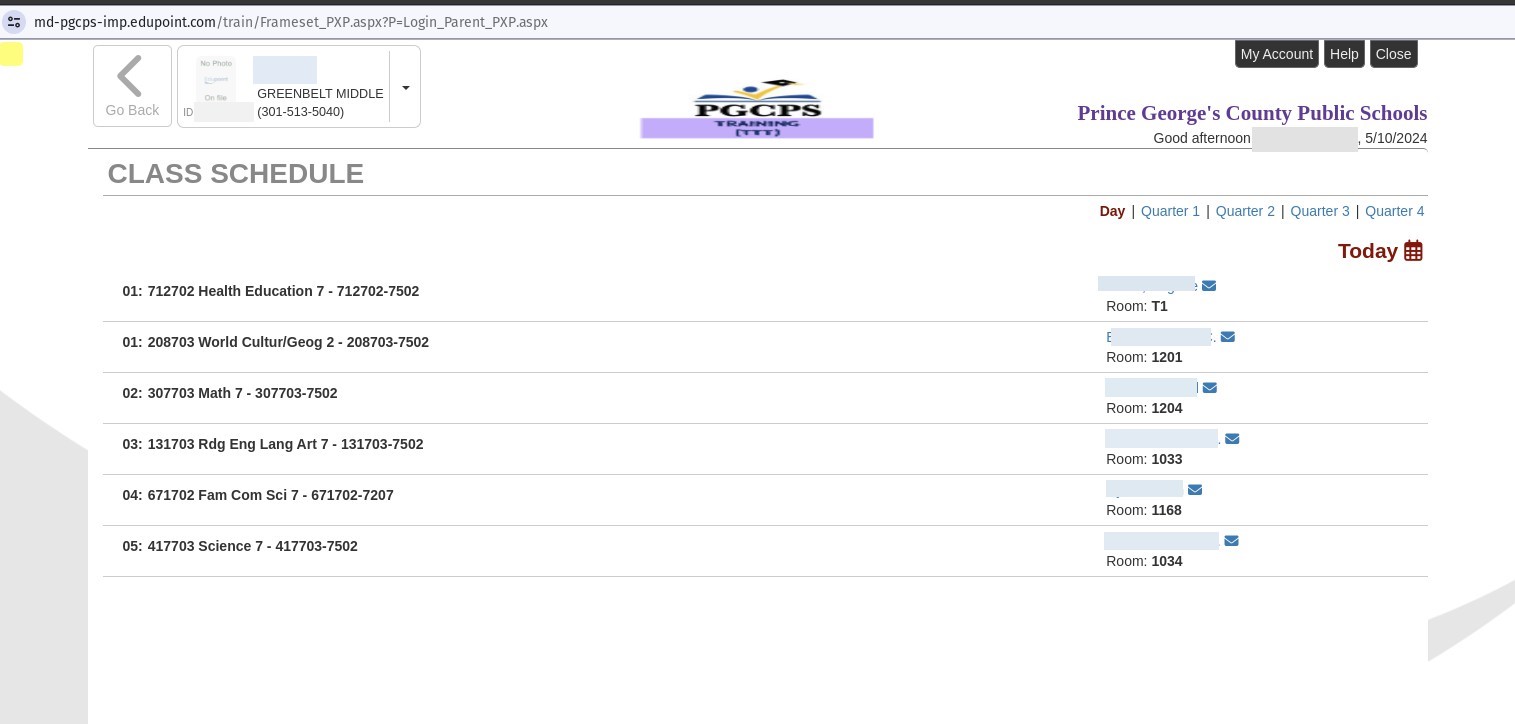This screenshot has height=724, width=1515.
Task: Switch to Quarter 2 schedule view
Action: coord(1245,211)
